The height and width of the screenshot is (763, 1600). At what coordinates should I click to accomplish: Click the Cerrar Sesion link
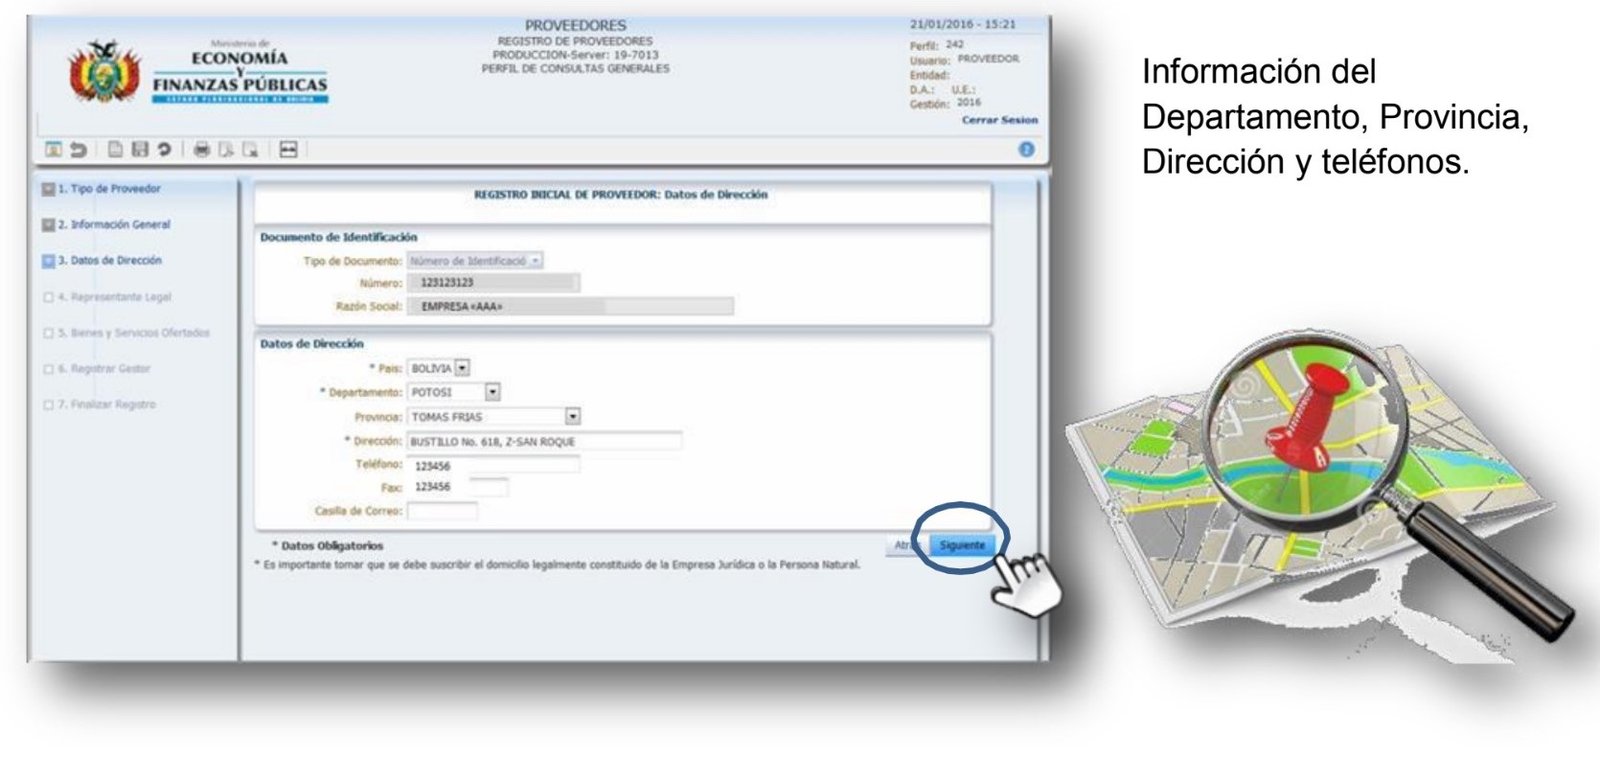999,120
